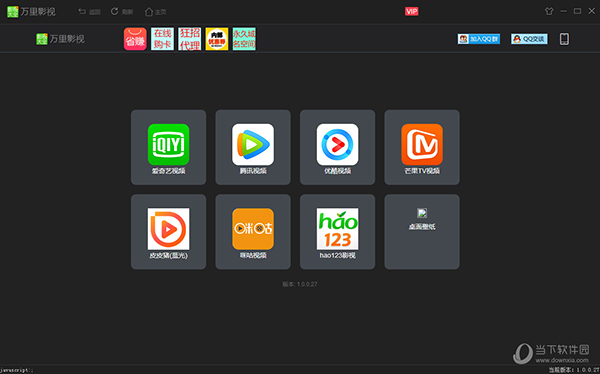
Task: Click the 在线购卡 banner icon
Action: pyautogui.click(x=162, y=39)
